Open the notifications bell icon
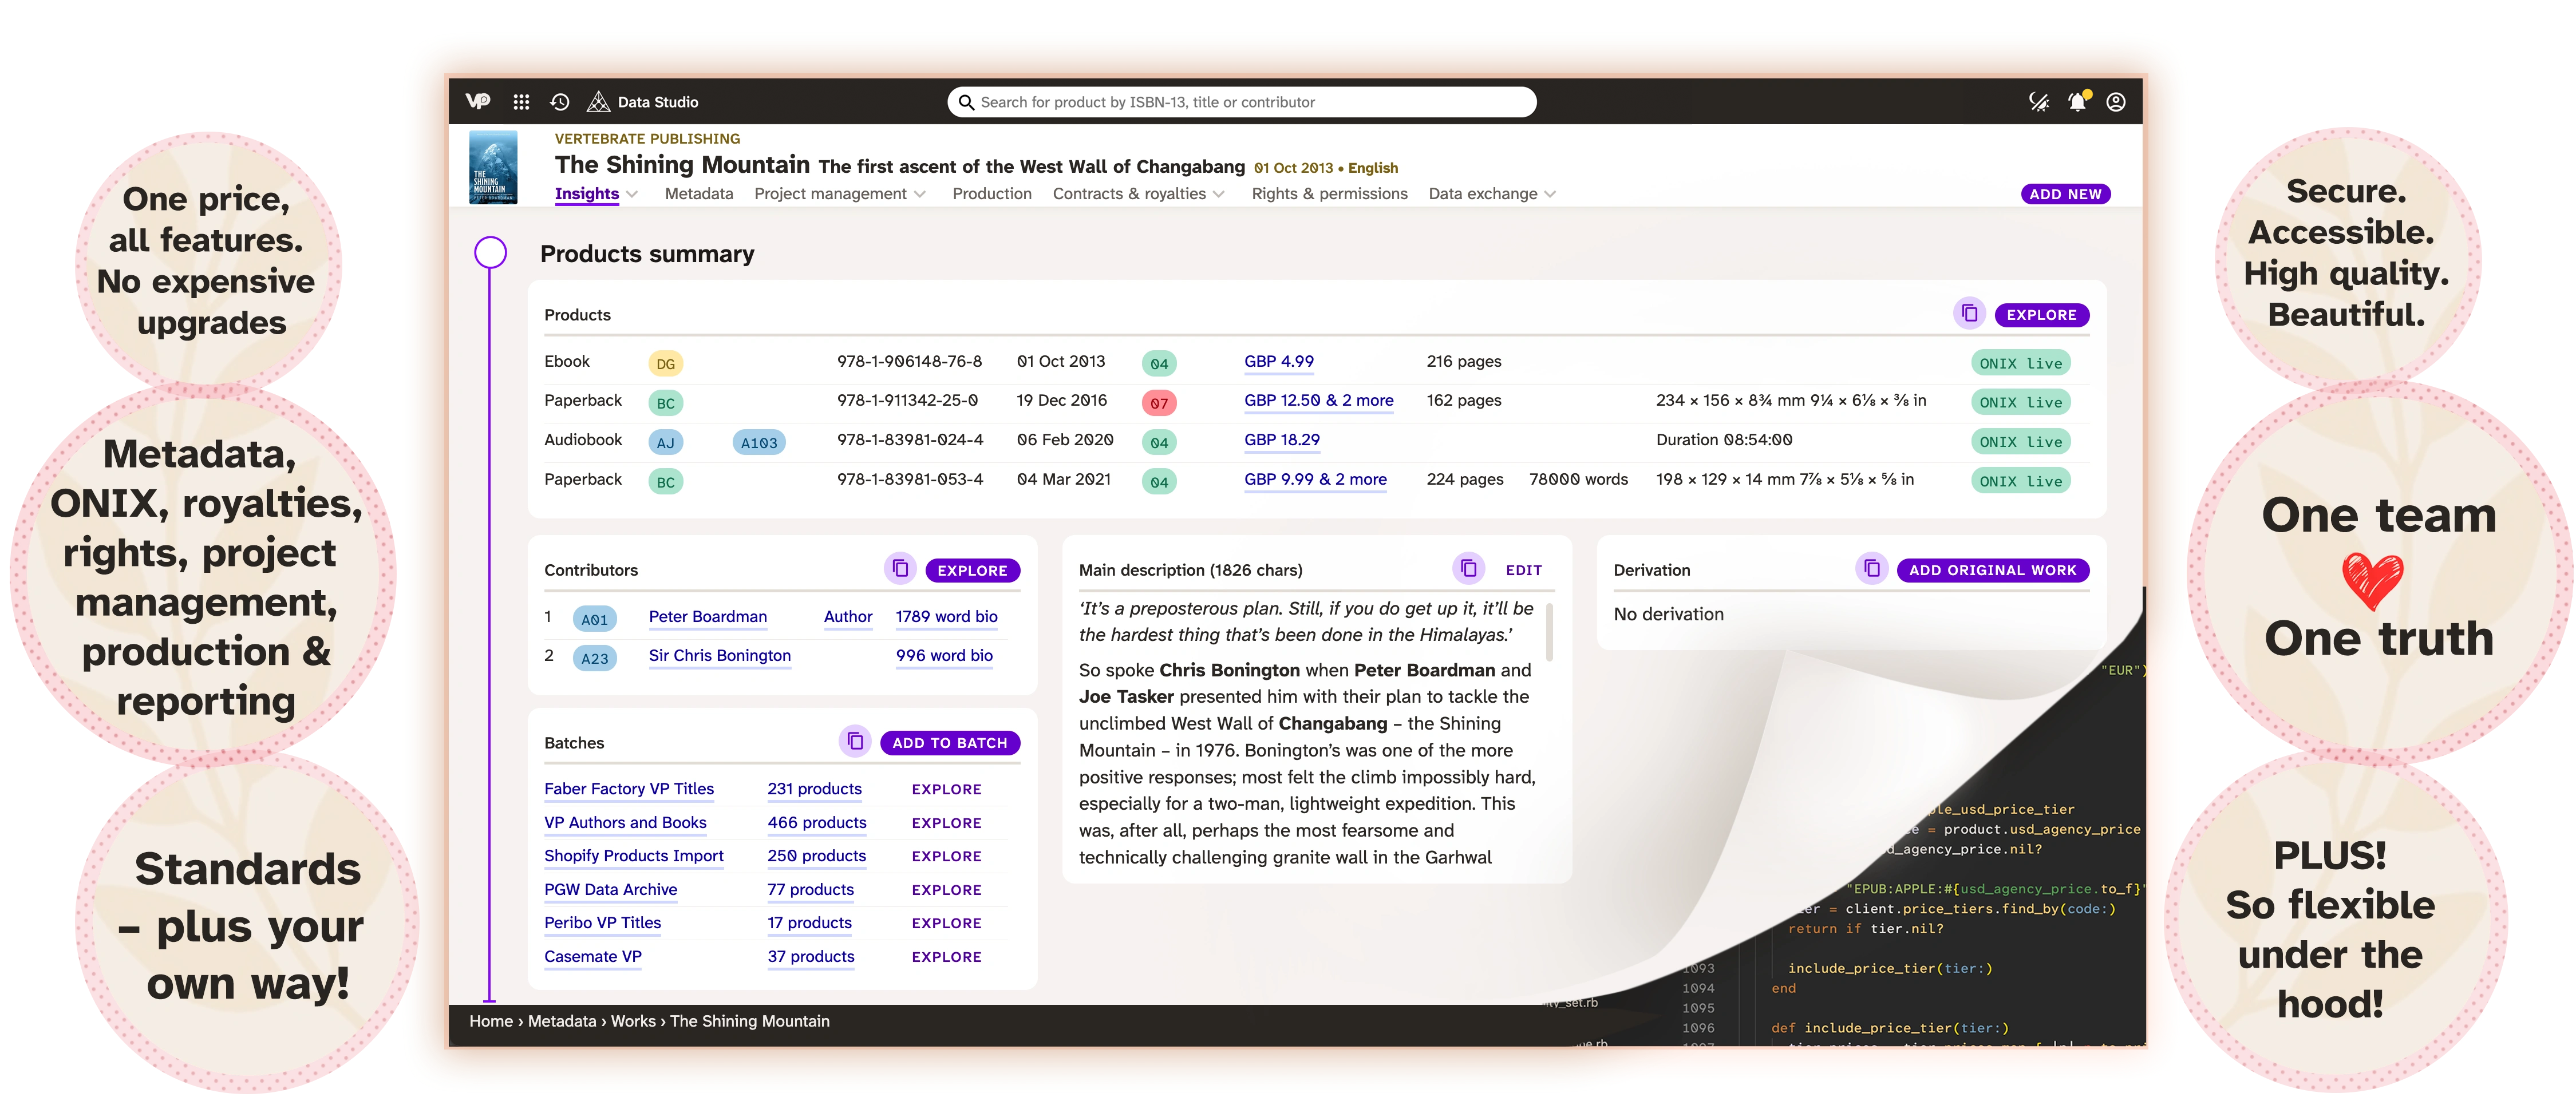The width and height of the screenshot is (2576, 1097). pos(2077,102)
